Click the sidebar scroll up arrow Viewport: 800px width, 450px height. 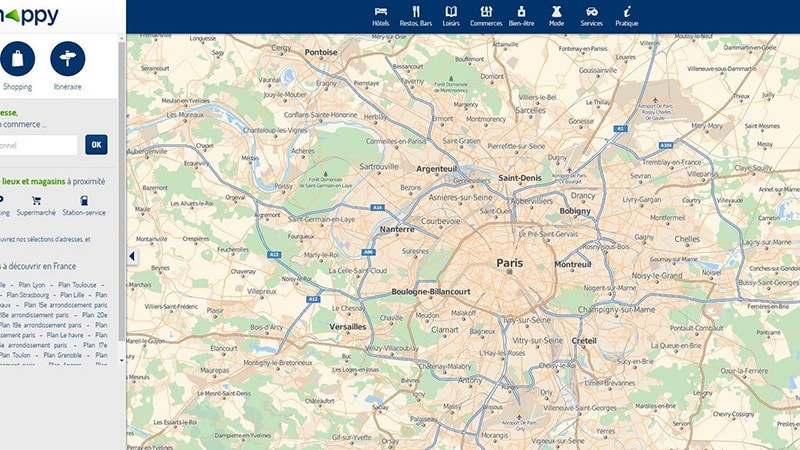coord(121,38)
